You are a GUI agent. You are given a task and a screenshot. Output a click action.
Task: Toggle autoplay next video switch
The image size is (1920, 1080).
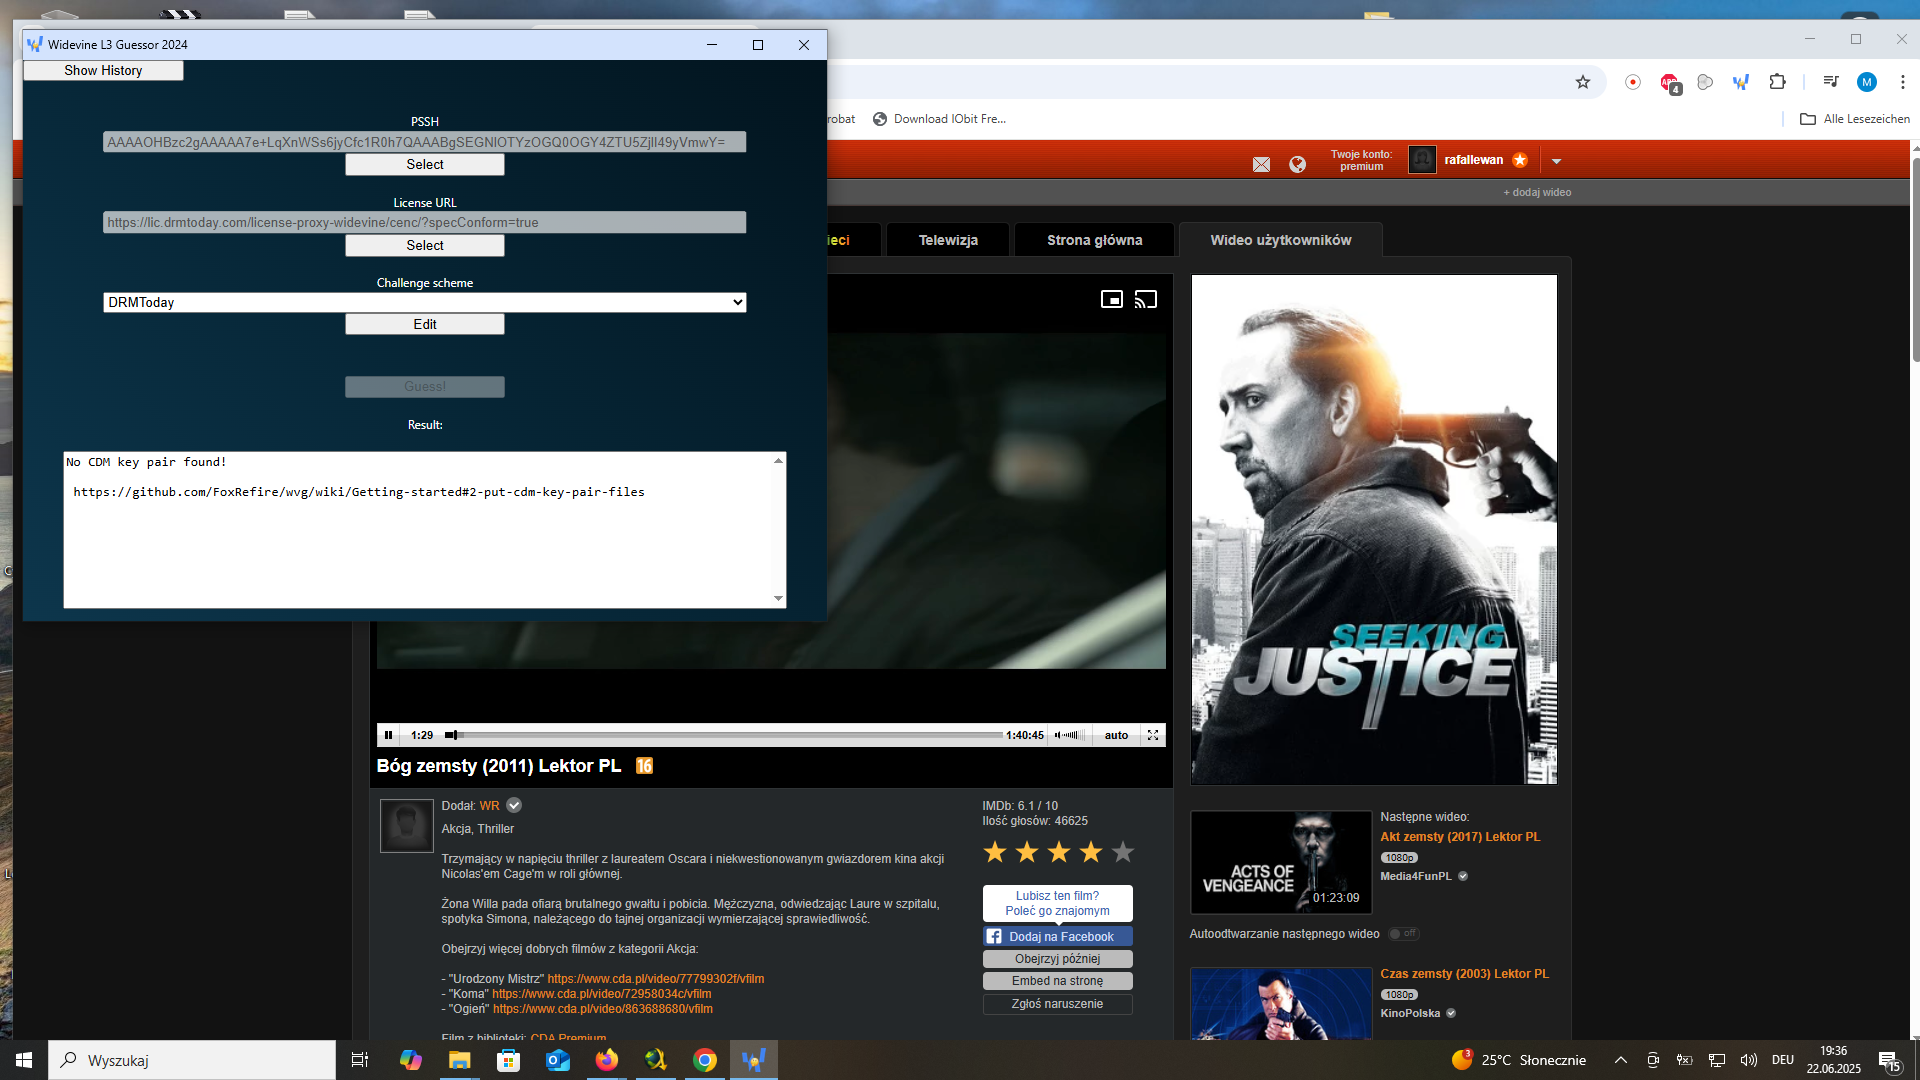pos(1403,933)
